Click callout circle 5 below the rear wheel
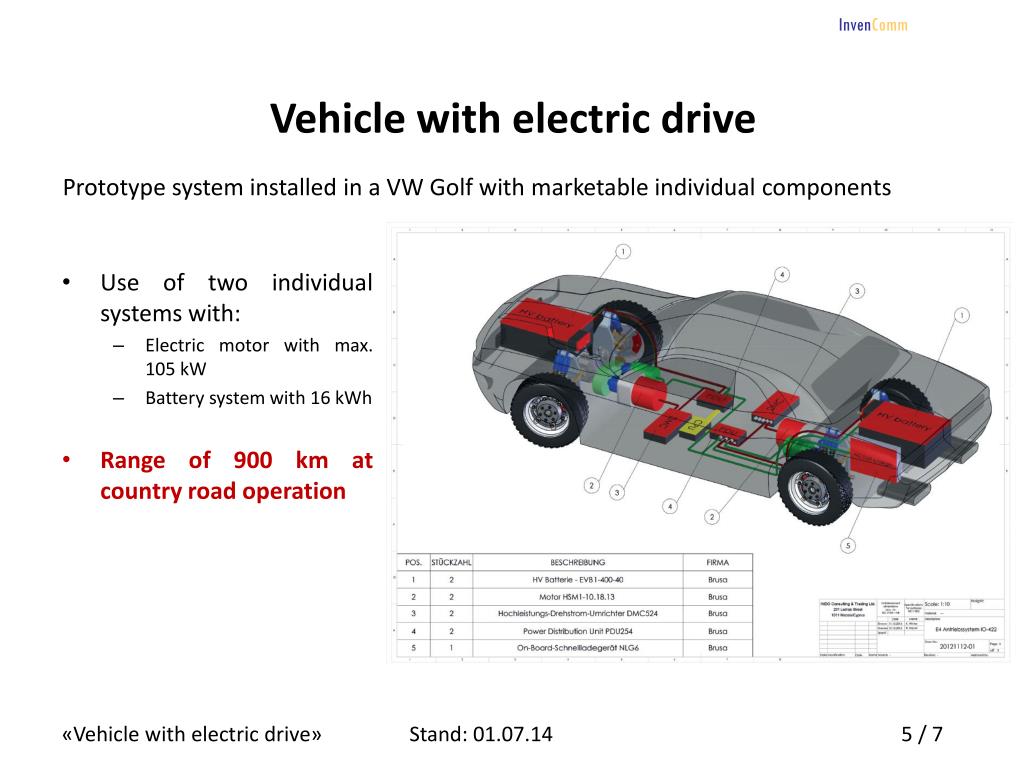The width and height of the screenshot is (1024, 768). (x=848, y=546)
